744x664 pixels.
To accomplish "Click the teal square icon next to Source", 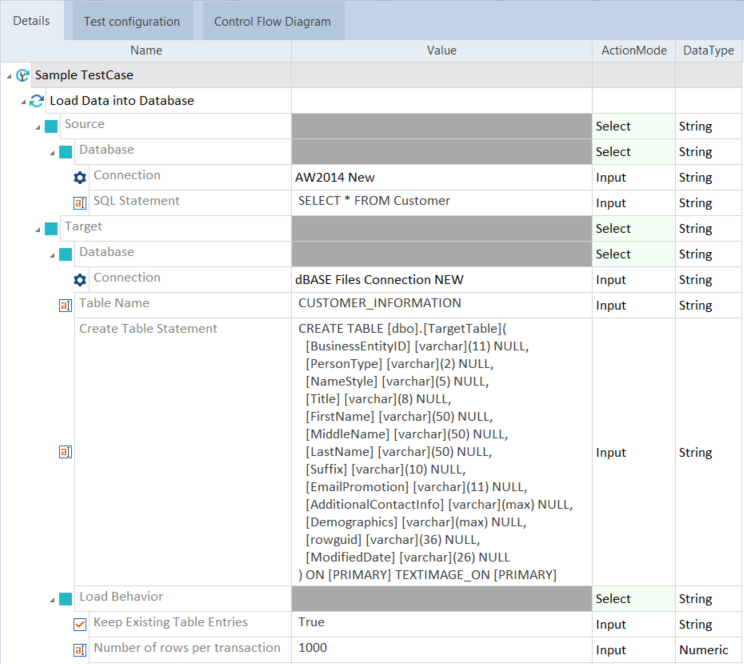I will point(51,127).
